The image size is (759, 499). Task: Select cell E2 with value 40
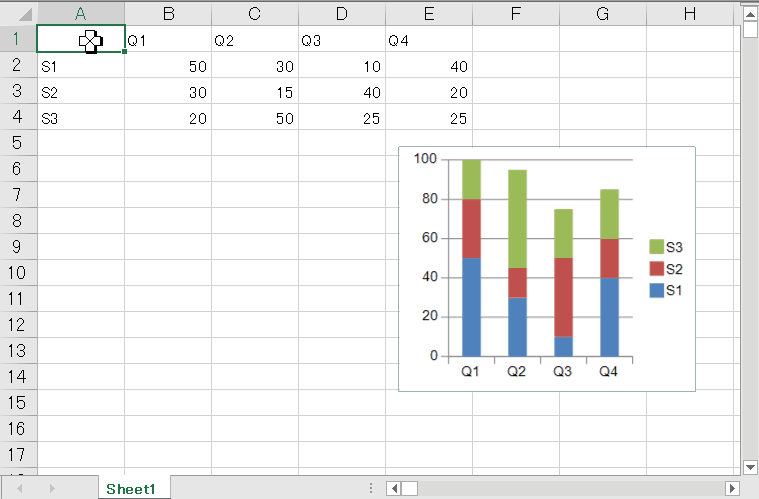click(x=429, y=65)
